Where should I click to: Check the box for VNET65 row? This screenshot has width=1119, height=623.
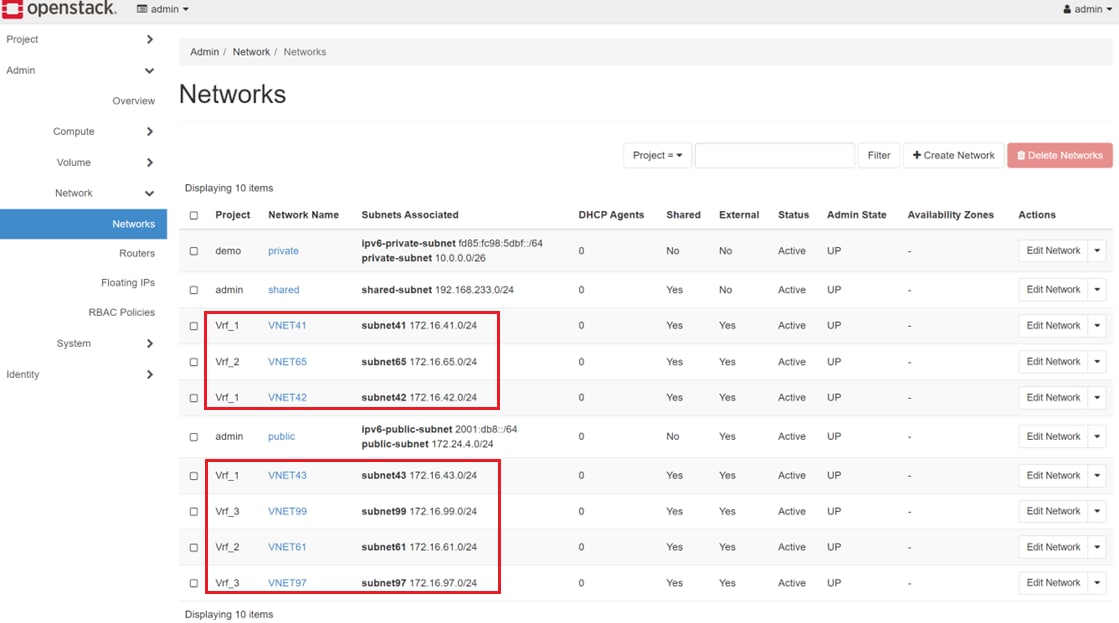point(193,362)
